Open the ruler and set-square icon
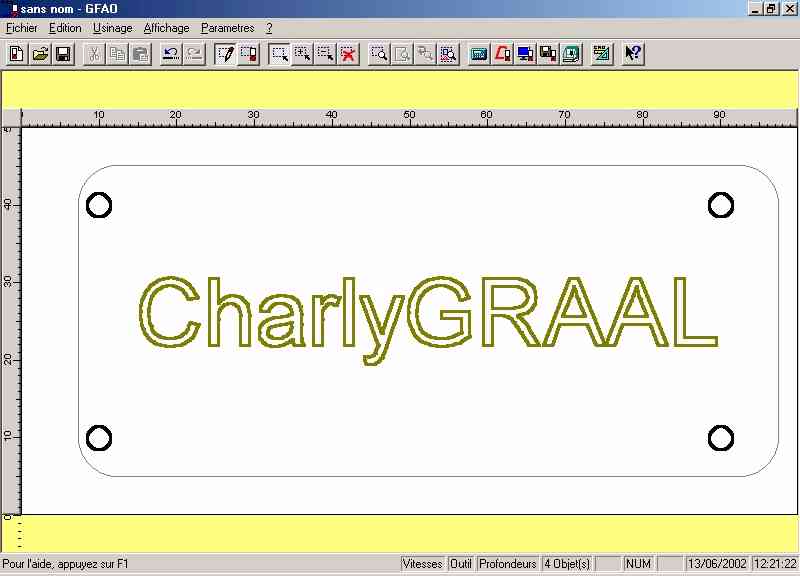 pyautogui.click(x=602, y=54)
